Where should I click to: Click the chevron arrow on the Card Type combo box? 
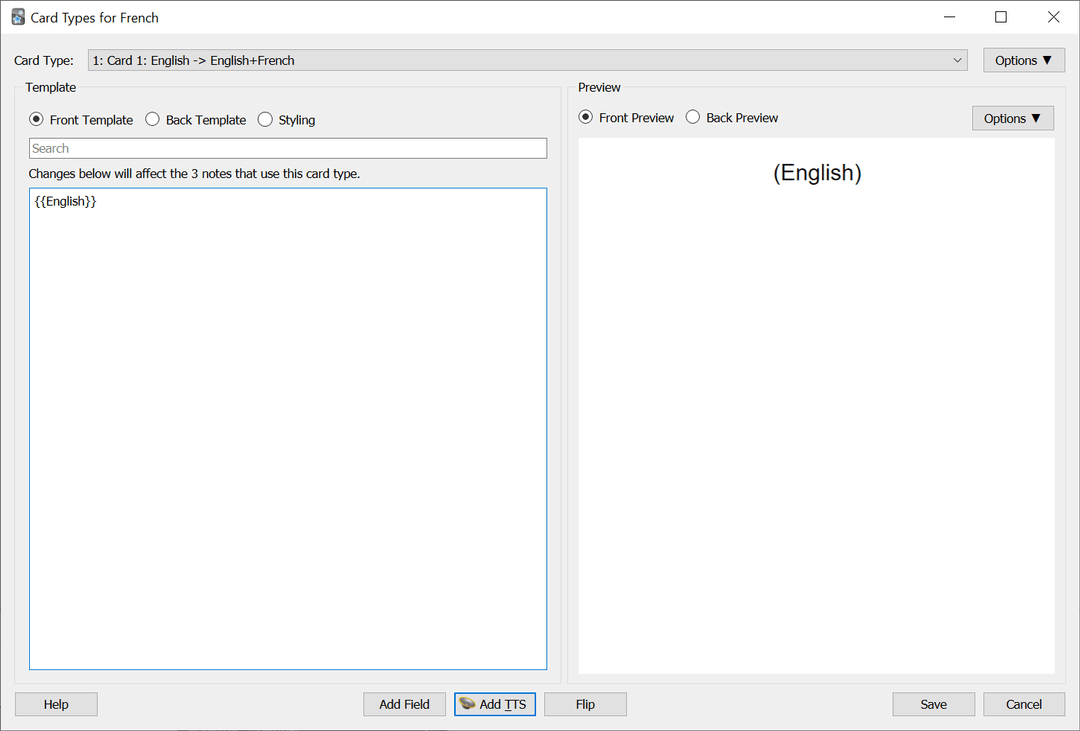957,60
